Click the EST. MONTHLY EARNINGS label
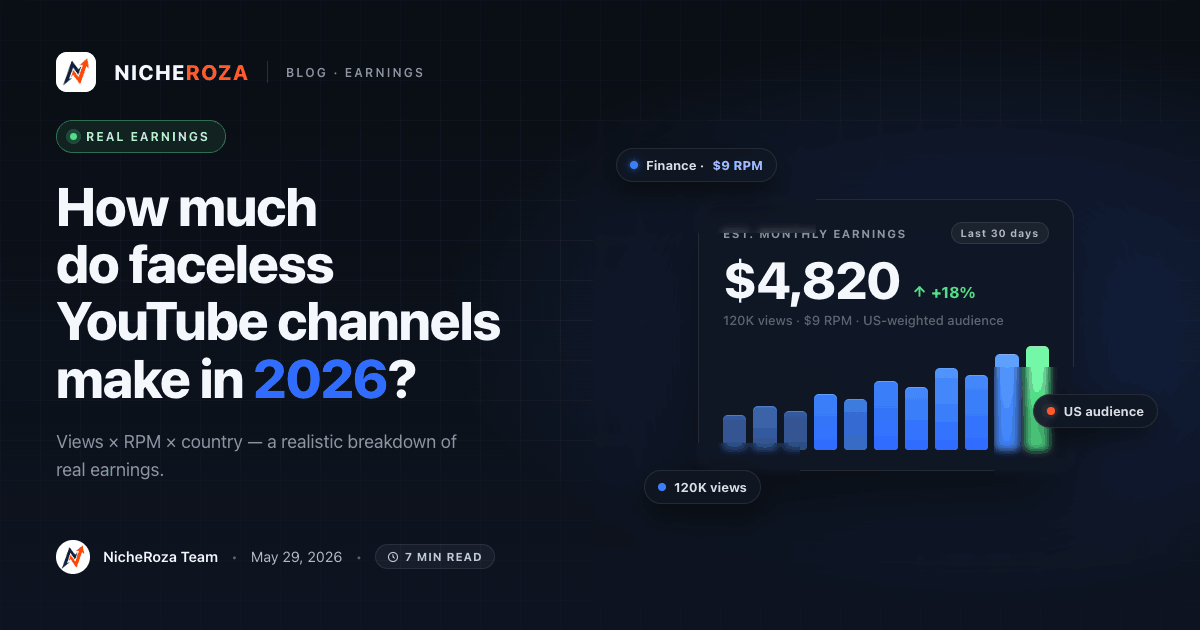 coord(814,234)
